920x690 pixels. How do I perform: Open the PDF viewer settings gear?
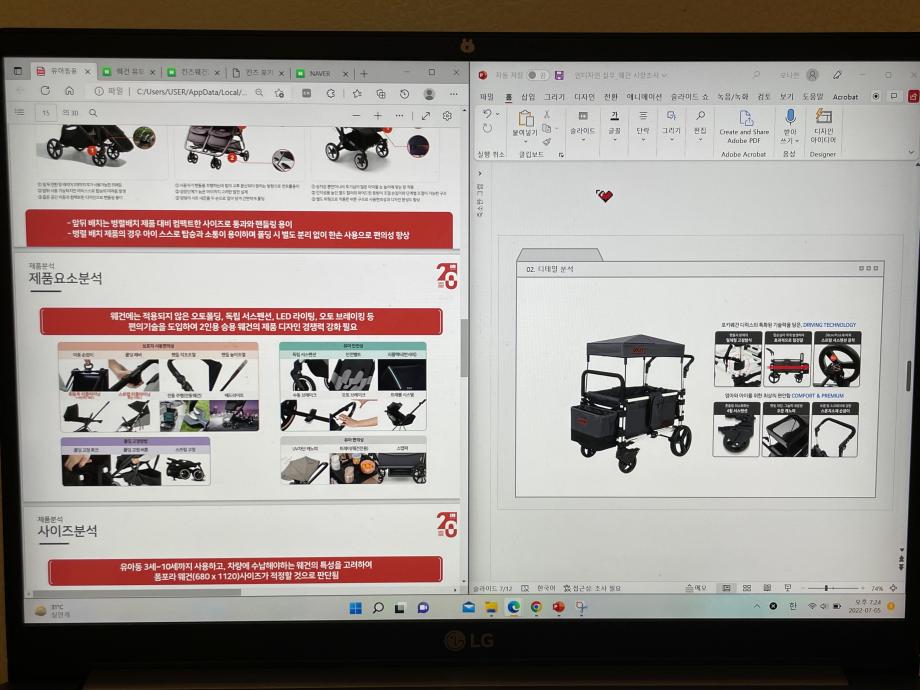point(447,115)
